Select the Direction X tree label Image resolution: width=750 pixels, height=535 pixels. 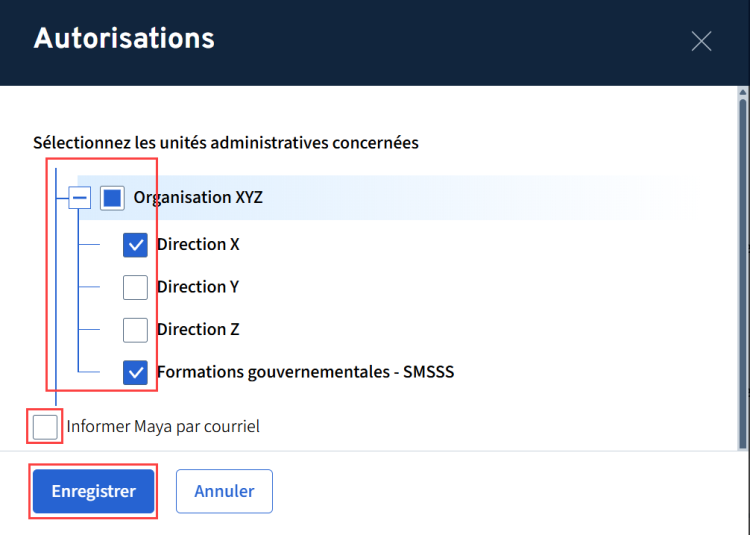[x=198, y=245]
